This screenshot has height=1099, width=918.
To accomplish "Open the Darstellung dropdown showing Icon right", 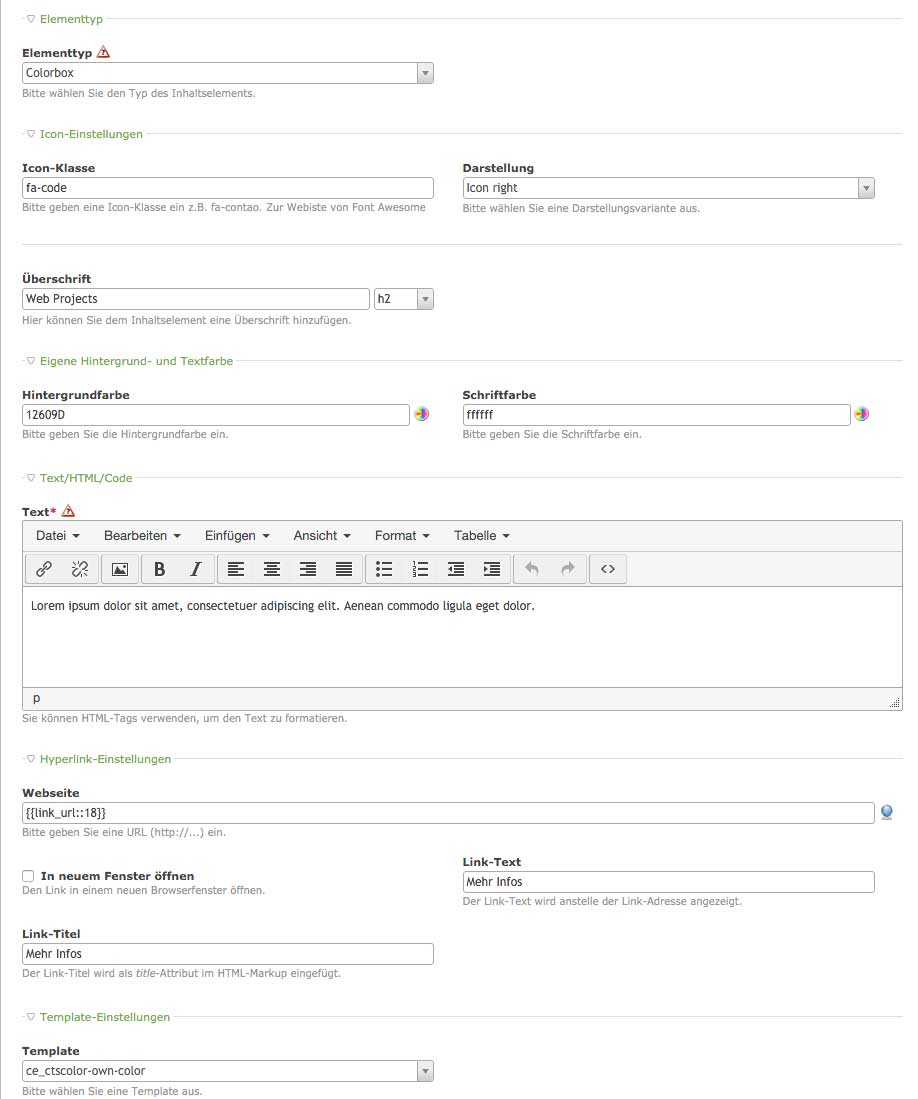I will tap(668, 188).
